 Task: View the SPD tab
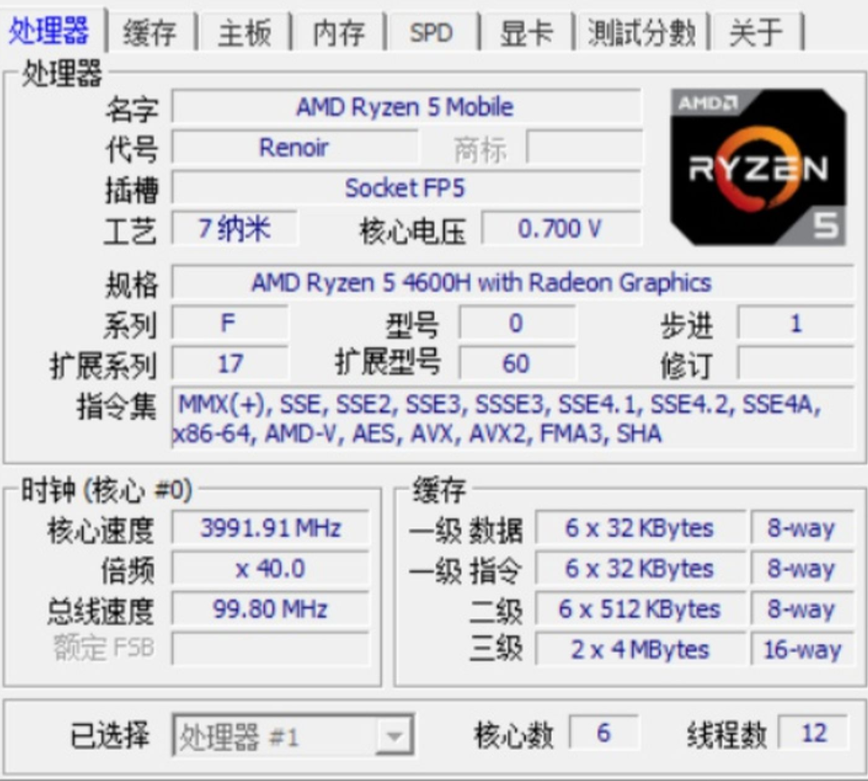point(431,31)
